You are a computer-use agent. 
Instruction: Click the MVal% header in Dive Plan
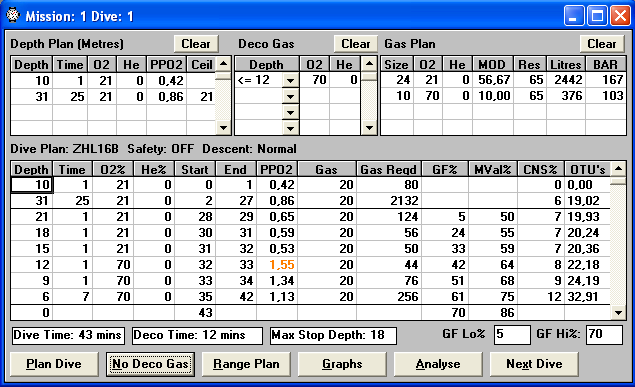click(x=493, y=169)
